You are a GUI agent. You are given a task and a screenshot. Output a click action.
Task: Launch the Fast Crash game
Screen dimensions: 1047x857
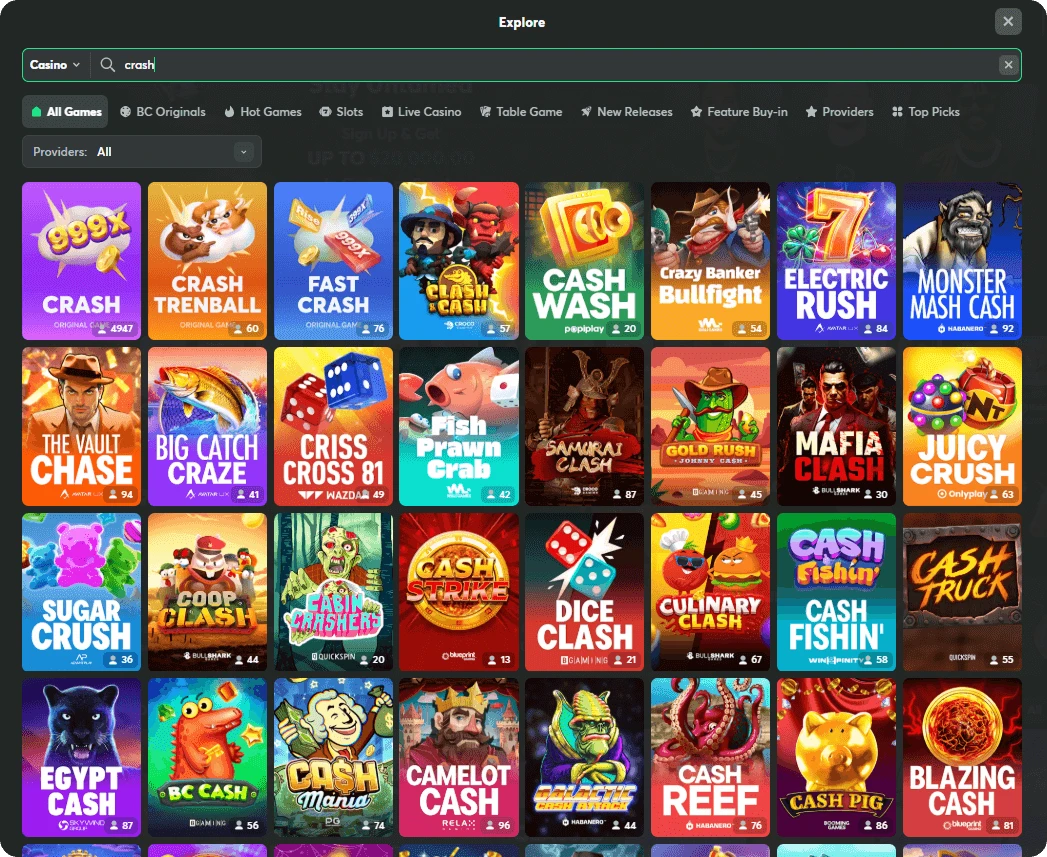[333, 261]
